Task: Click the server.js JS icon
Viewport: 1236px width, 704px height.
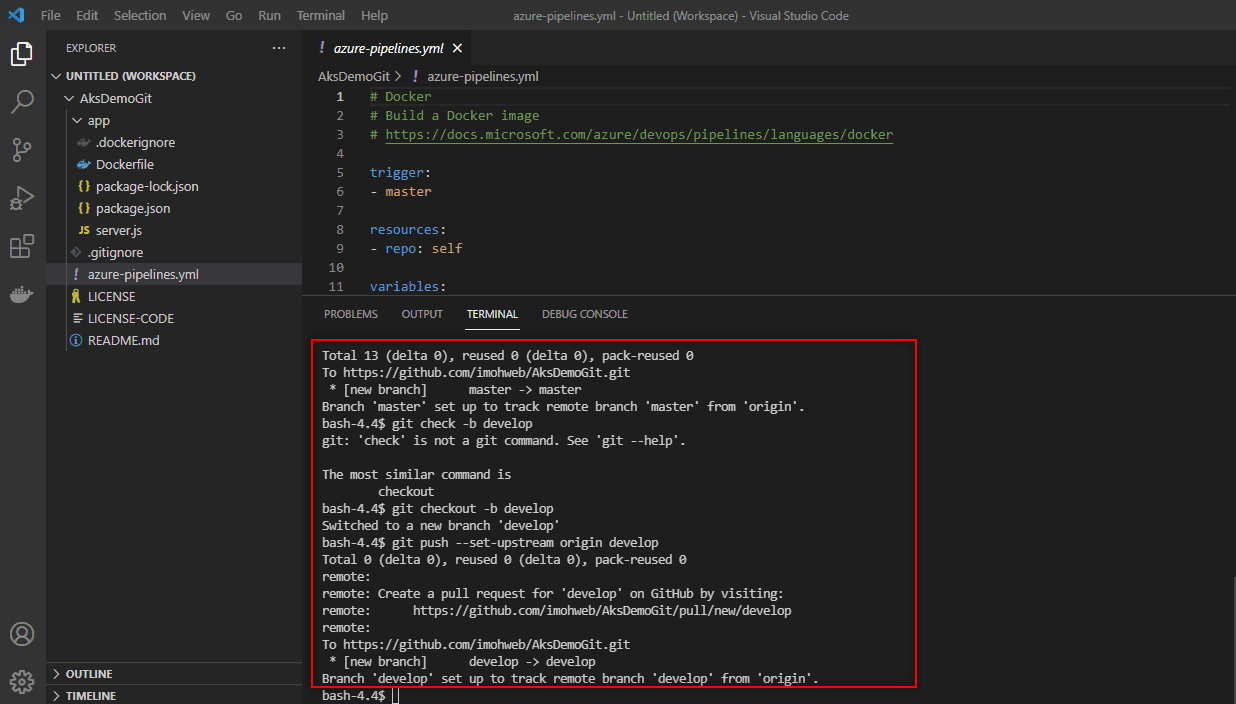Action: pos(84,231)
